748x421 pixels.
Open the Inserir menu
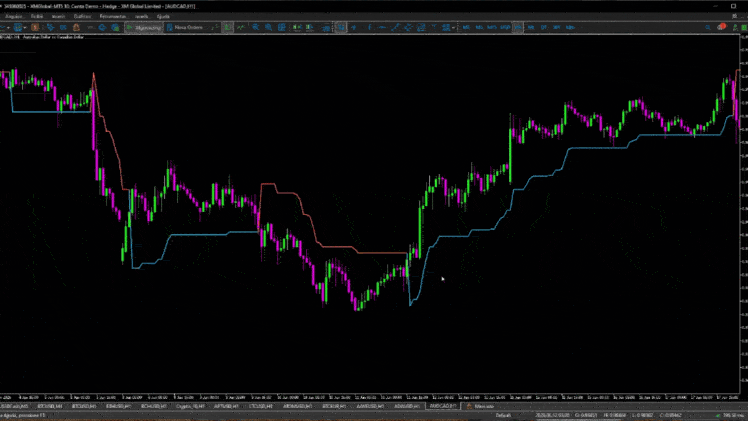[x=58, y=16]
